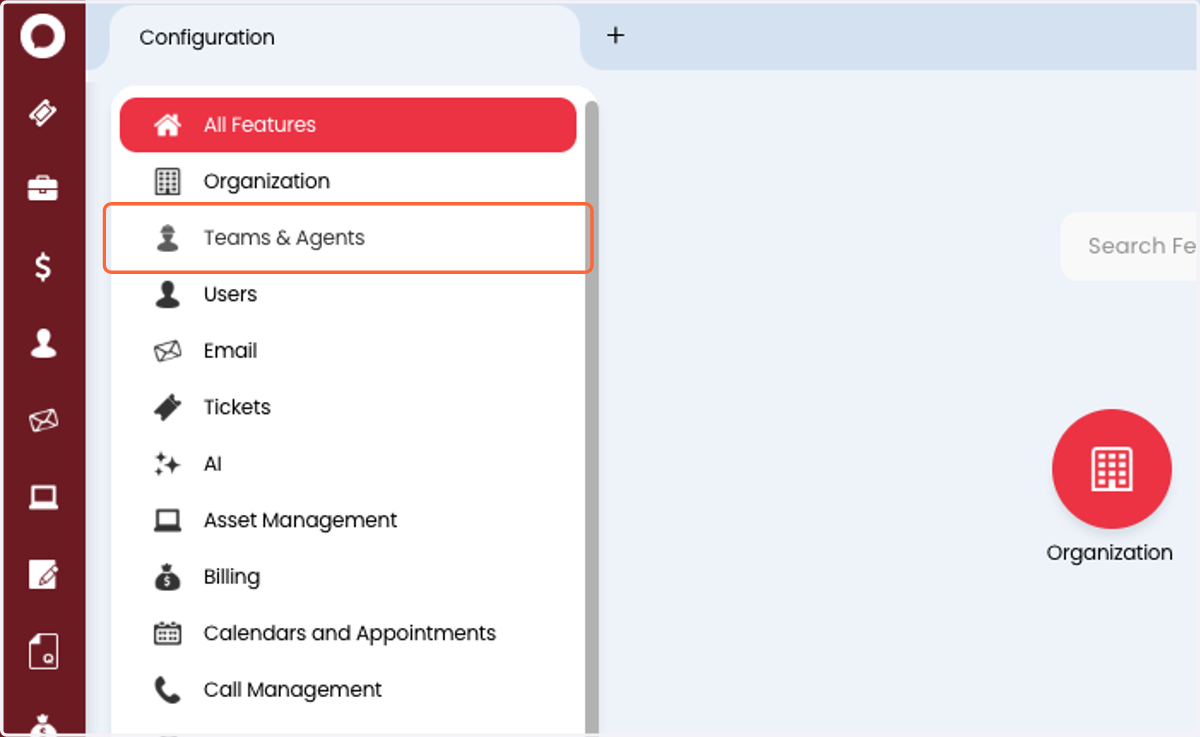Open the AI menu entry
Screen dimensions: 1200x737
point(348,464)
